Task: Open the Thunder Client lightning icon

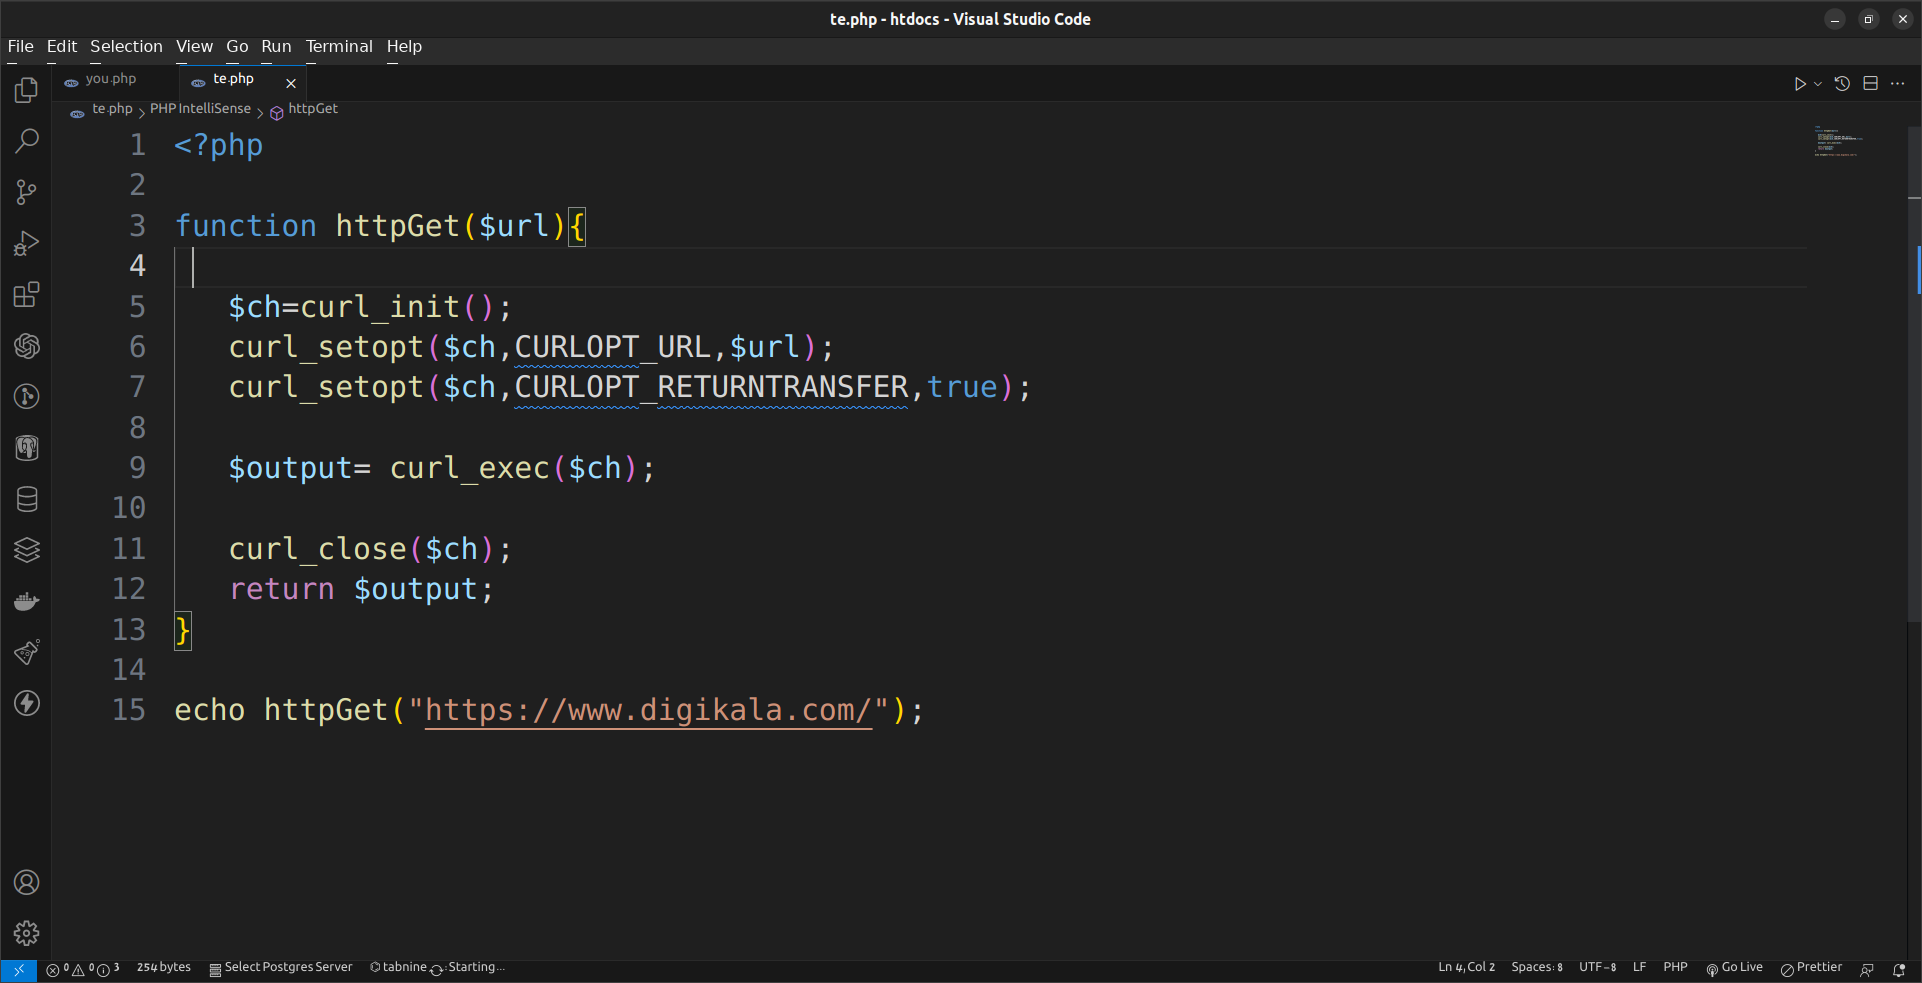Action: [x=27, y=703]
